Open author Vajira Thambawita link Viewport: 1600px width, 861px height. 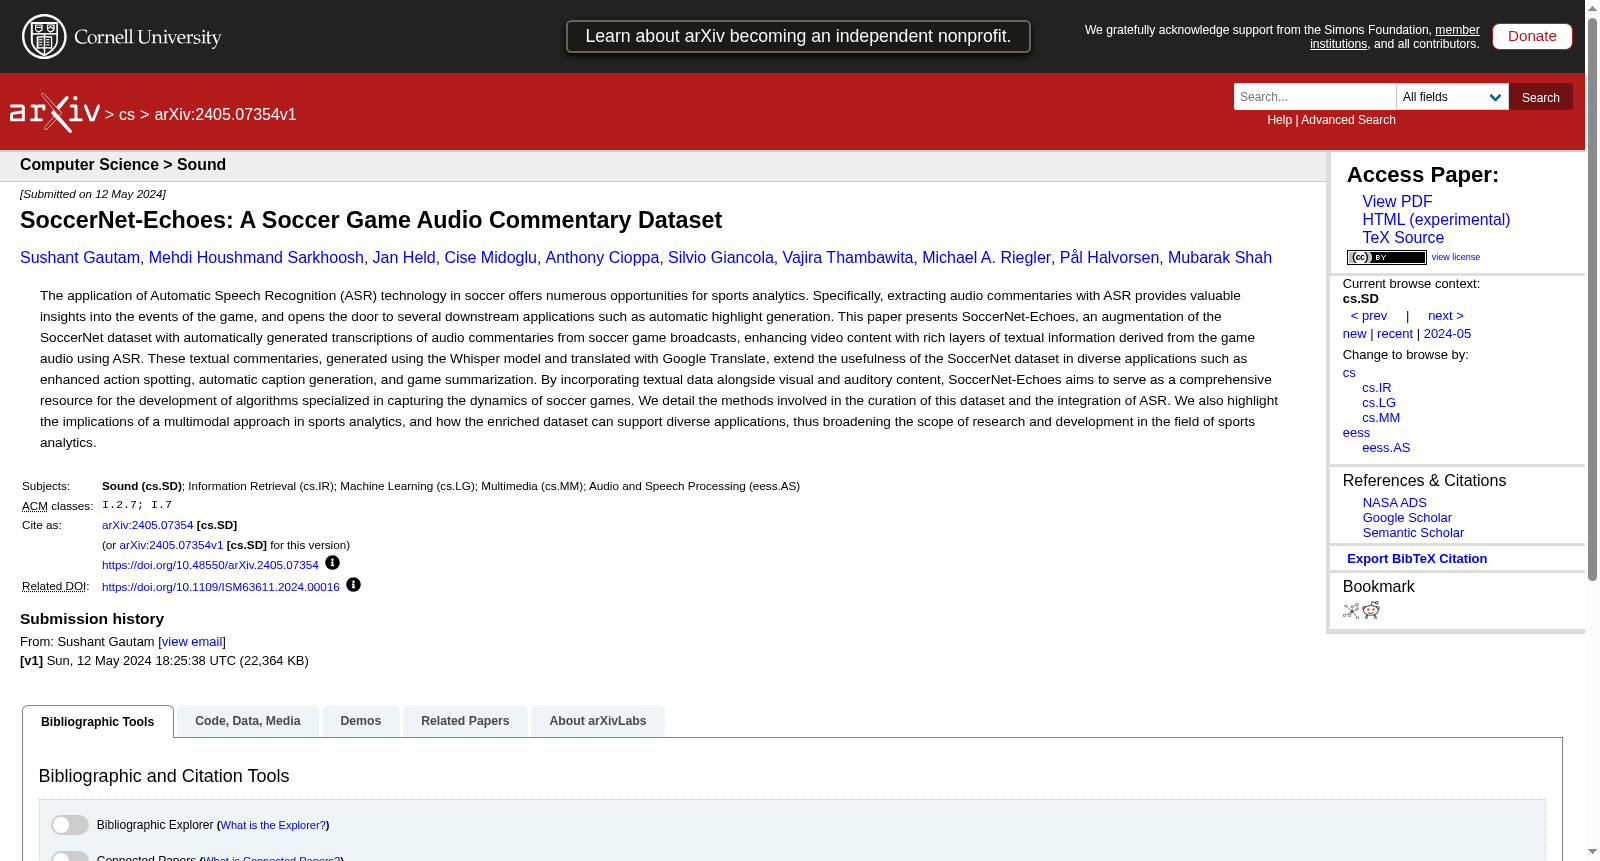848,258
